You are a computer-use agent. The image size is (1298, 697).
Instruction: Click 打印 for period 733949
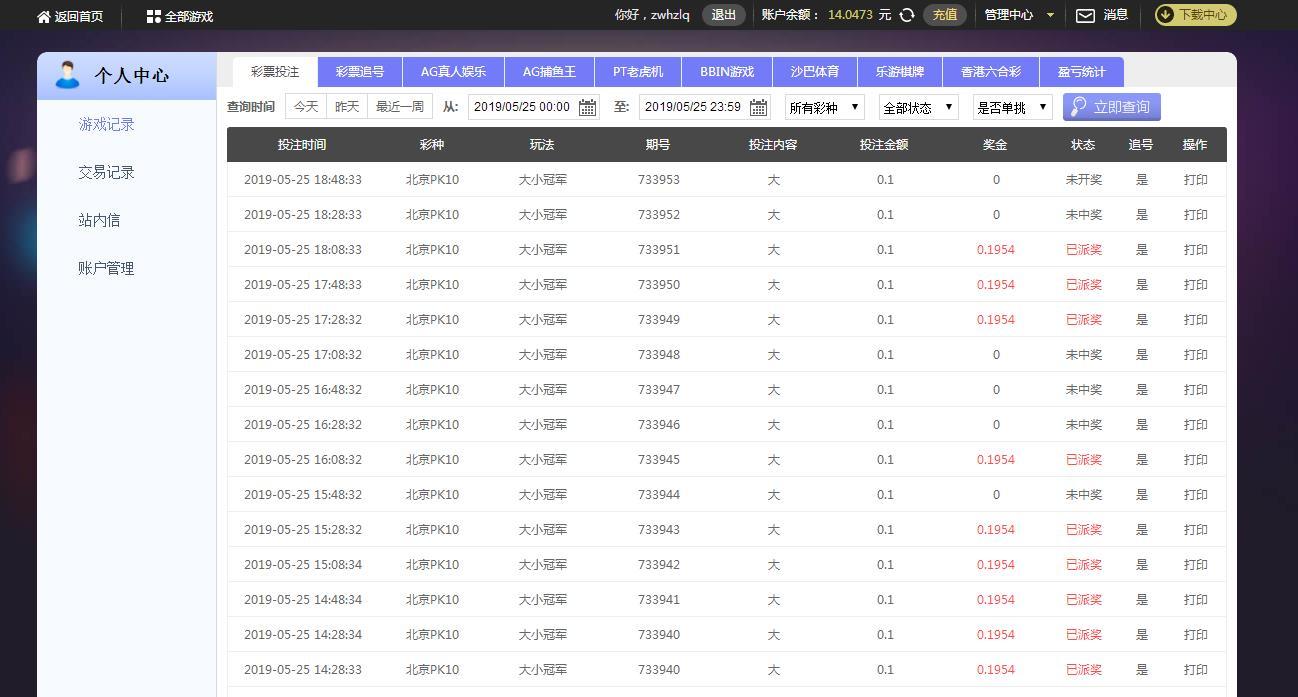tap(1195, 320)
